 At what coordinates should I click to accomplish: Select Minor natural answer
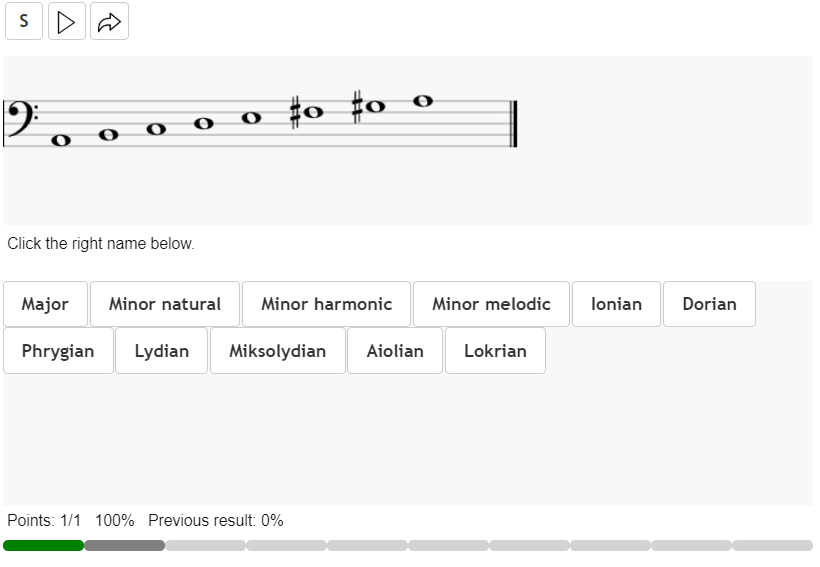point(165,304)
